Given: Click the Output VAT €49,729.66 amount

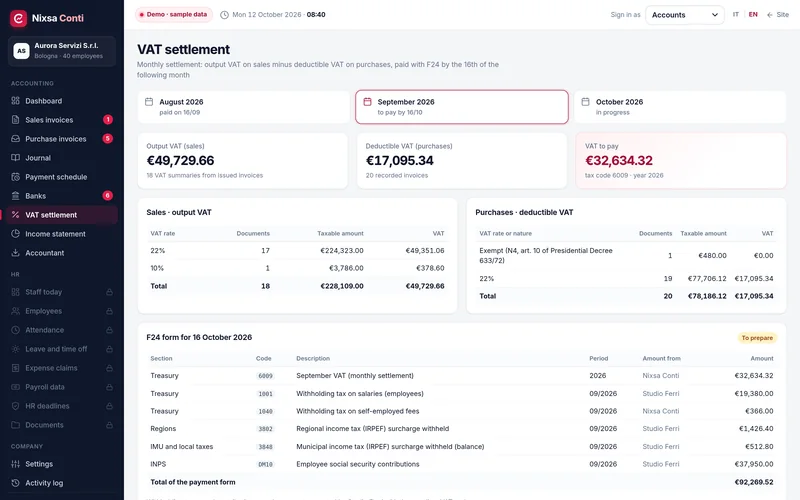Looking at the screenshot, I should click(x=181, y=161).
